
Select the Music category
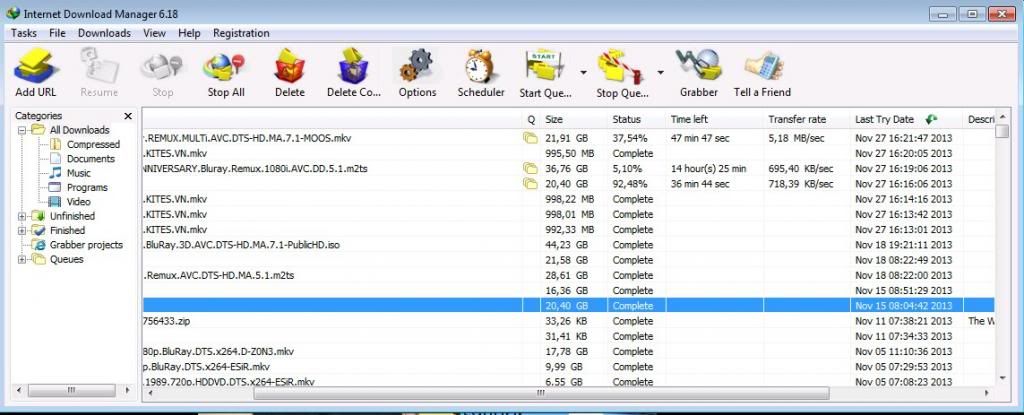tap(79, 173)
